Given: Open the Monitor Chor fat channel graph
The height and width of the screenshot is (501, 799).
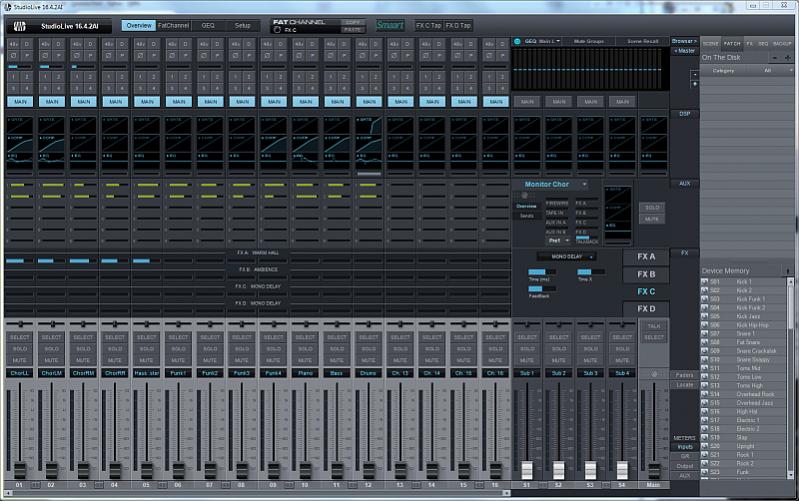Looking at the screenshot, I should pyautogui.click(x=618, y=215).
